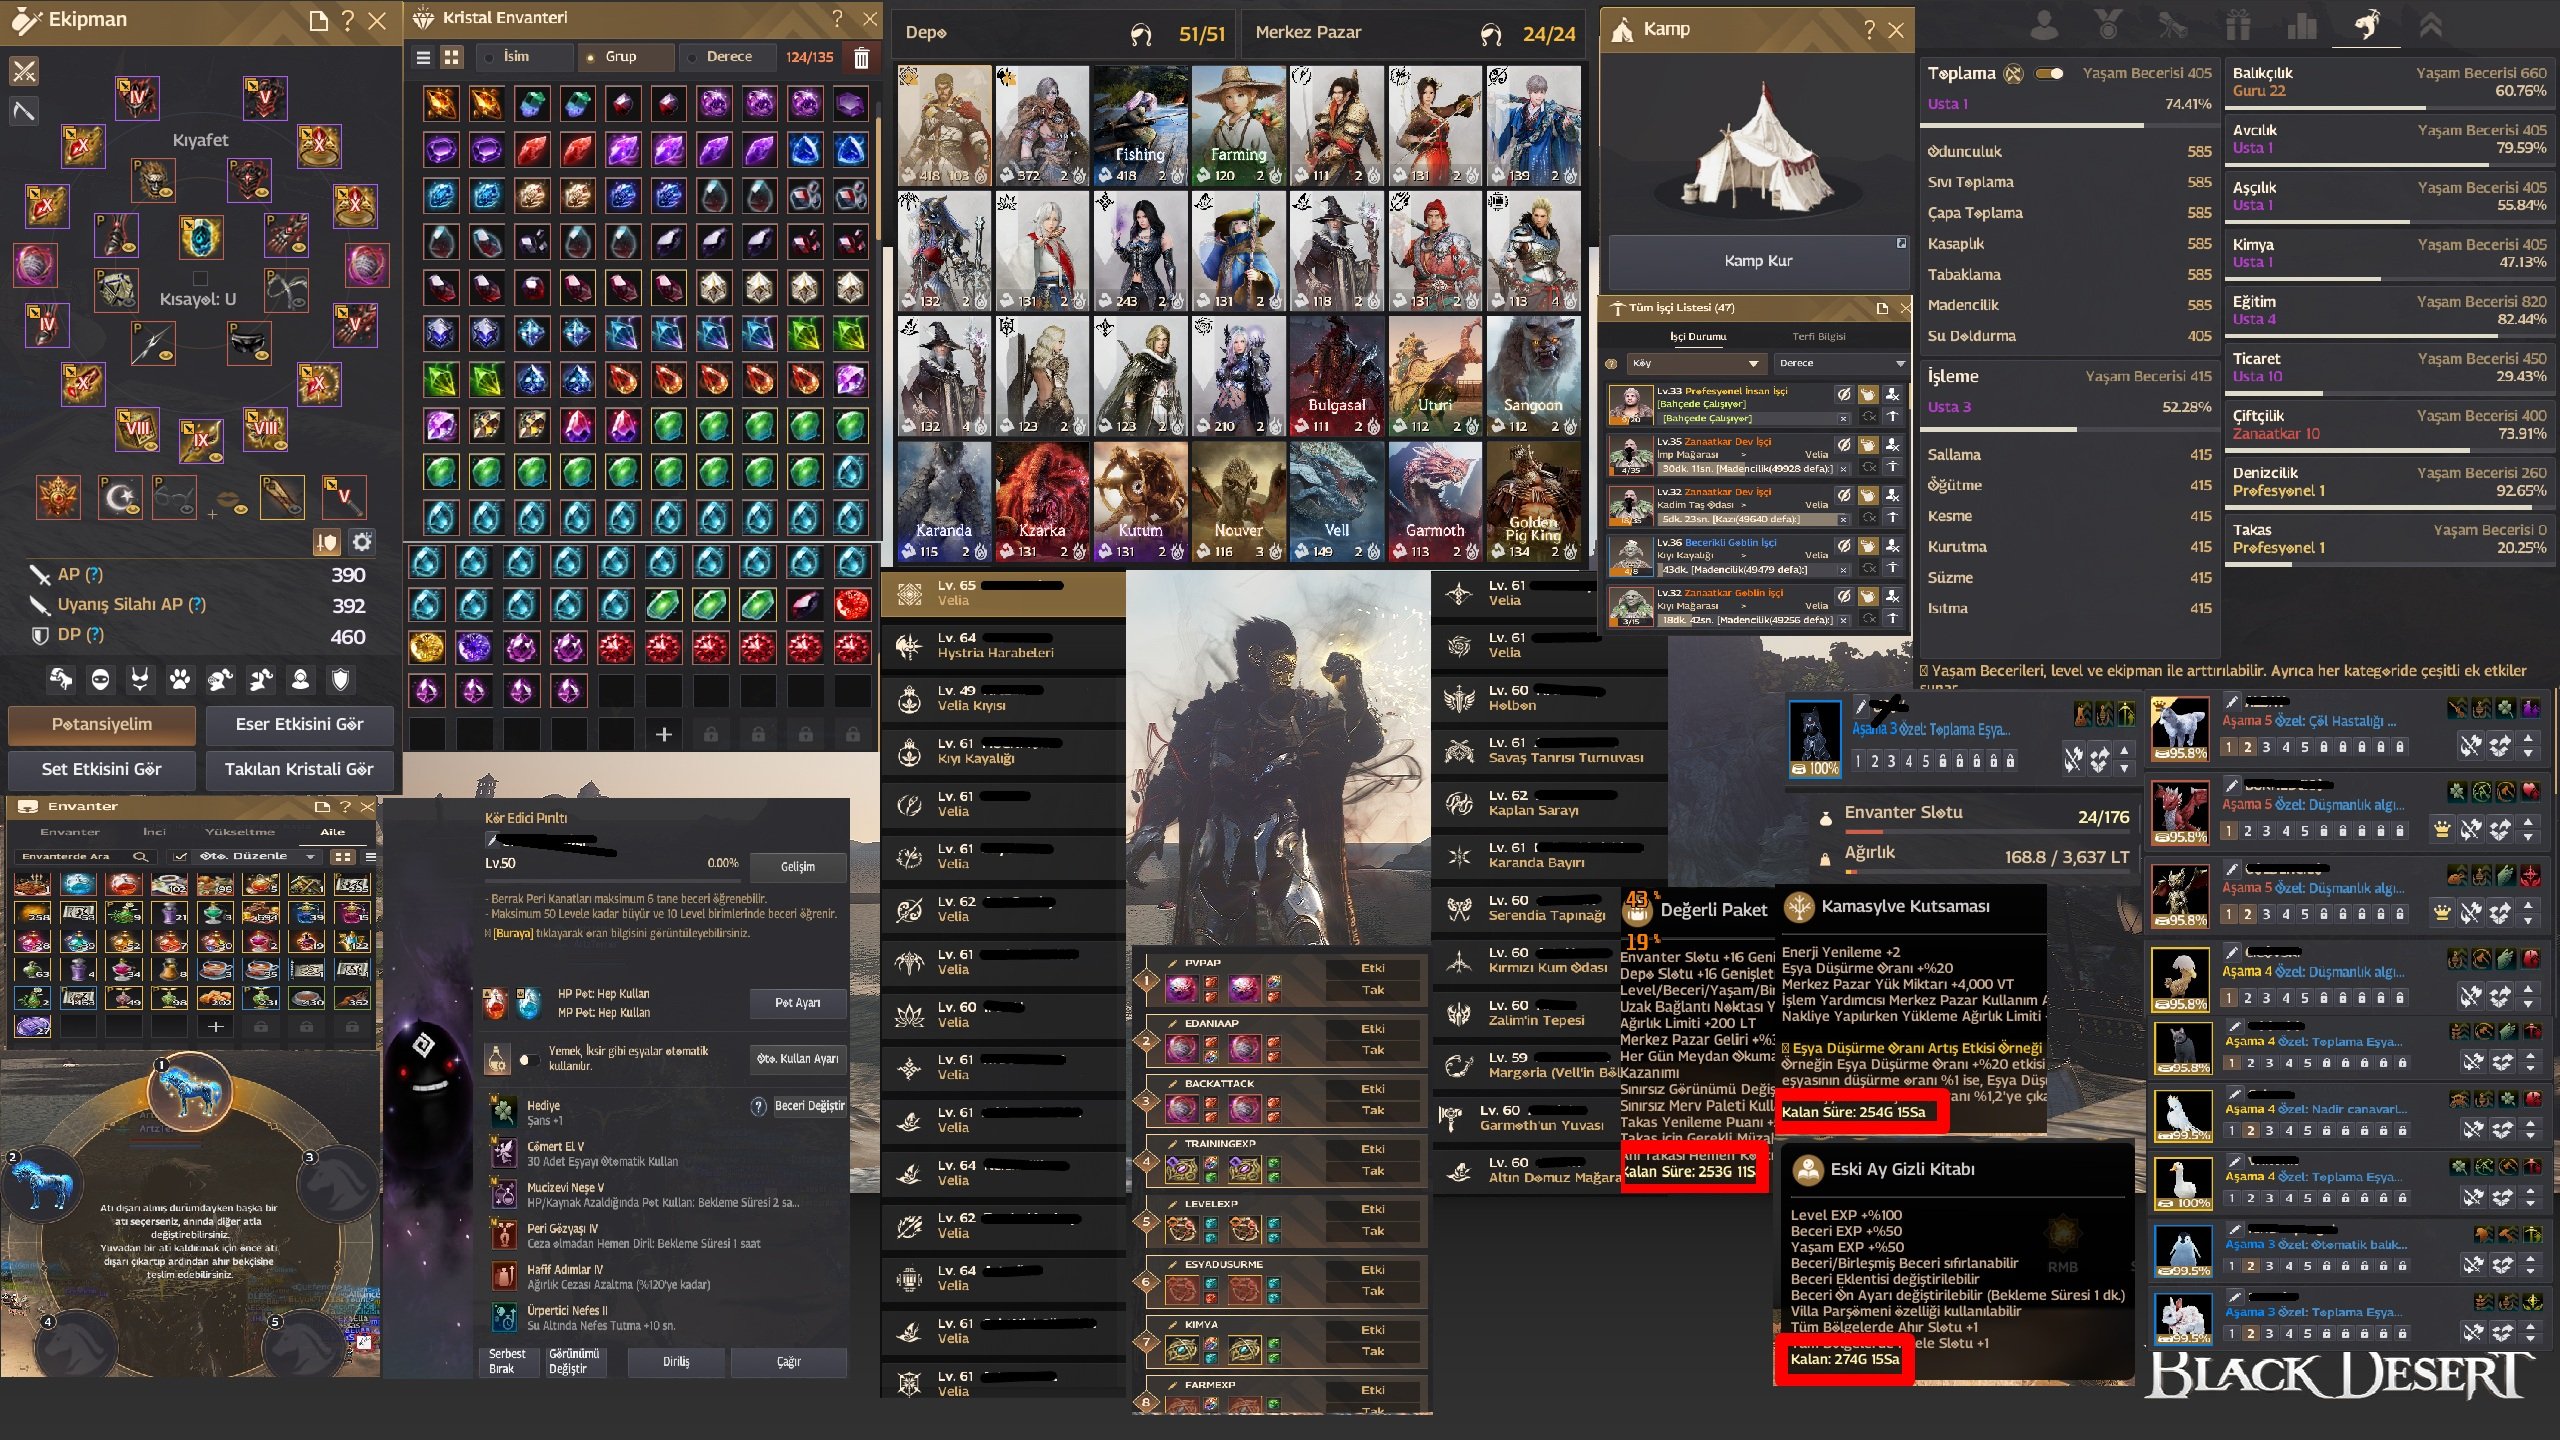This screenshot has width=2560, height=1440.
Task: Switch to the Terfi Bilgisi tab
Action: [x=1819, y=336]
